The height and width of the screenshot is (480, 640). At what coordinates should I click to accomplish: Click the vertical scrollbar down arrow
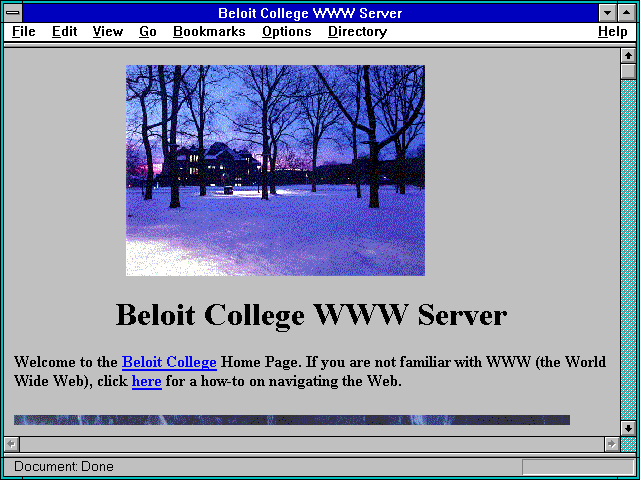[628, 428]
